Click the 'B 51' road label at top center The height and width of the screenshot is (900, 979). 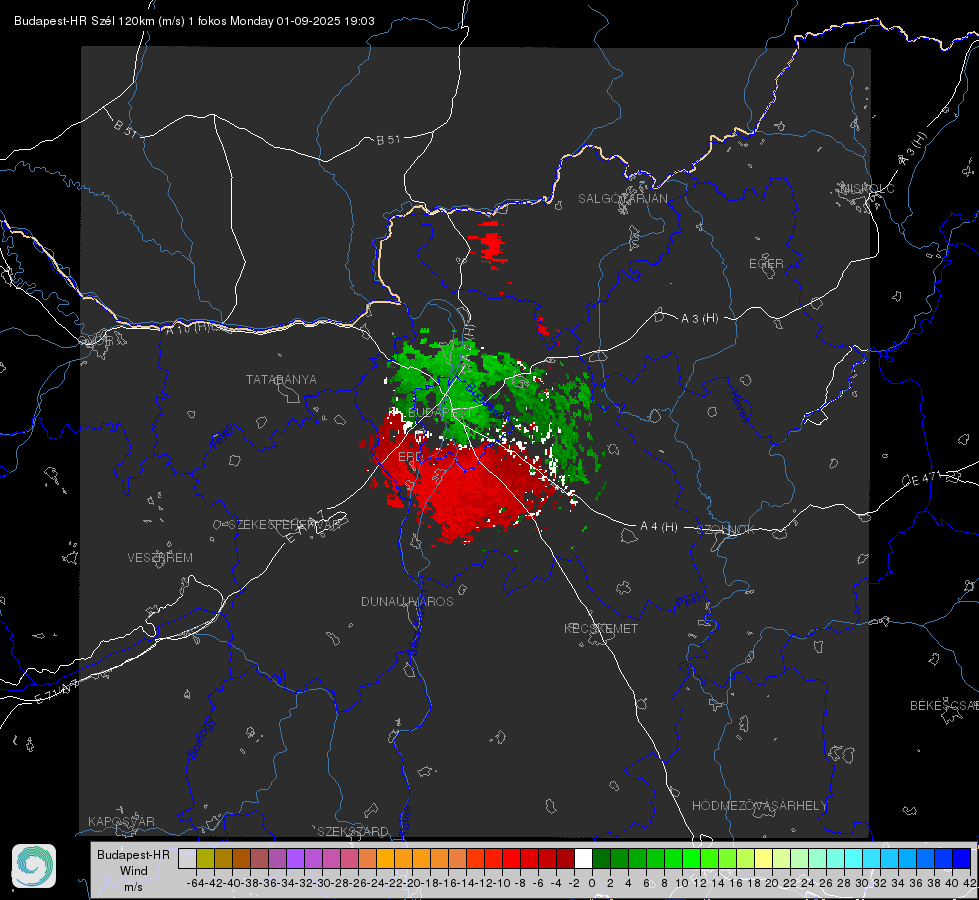point(388,140)
